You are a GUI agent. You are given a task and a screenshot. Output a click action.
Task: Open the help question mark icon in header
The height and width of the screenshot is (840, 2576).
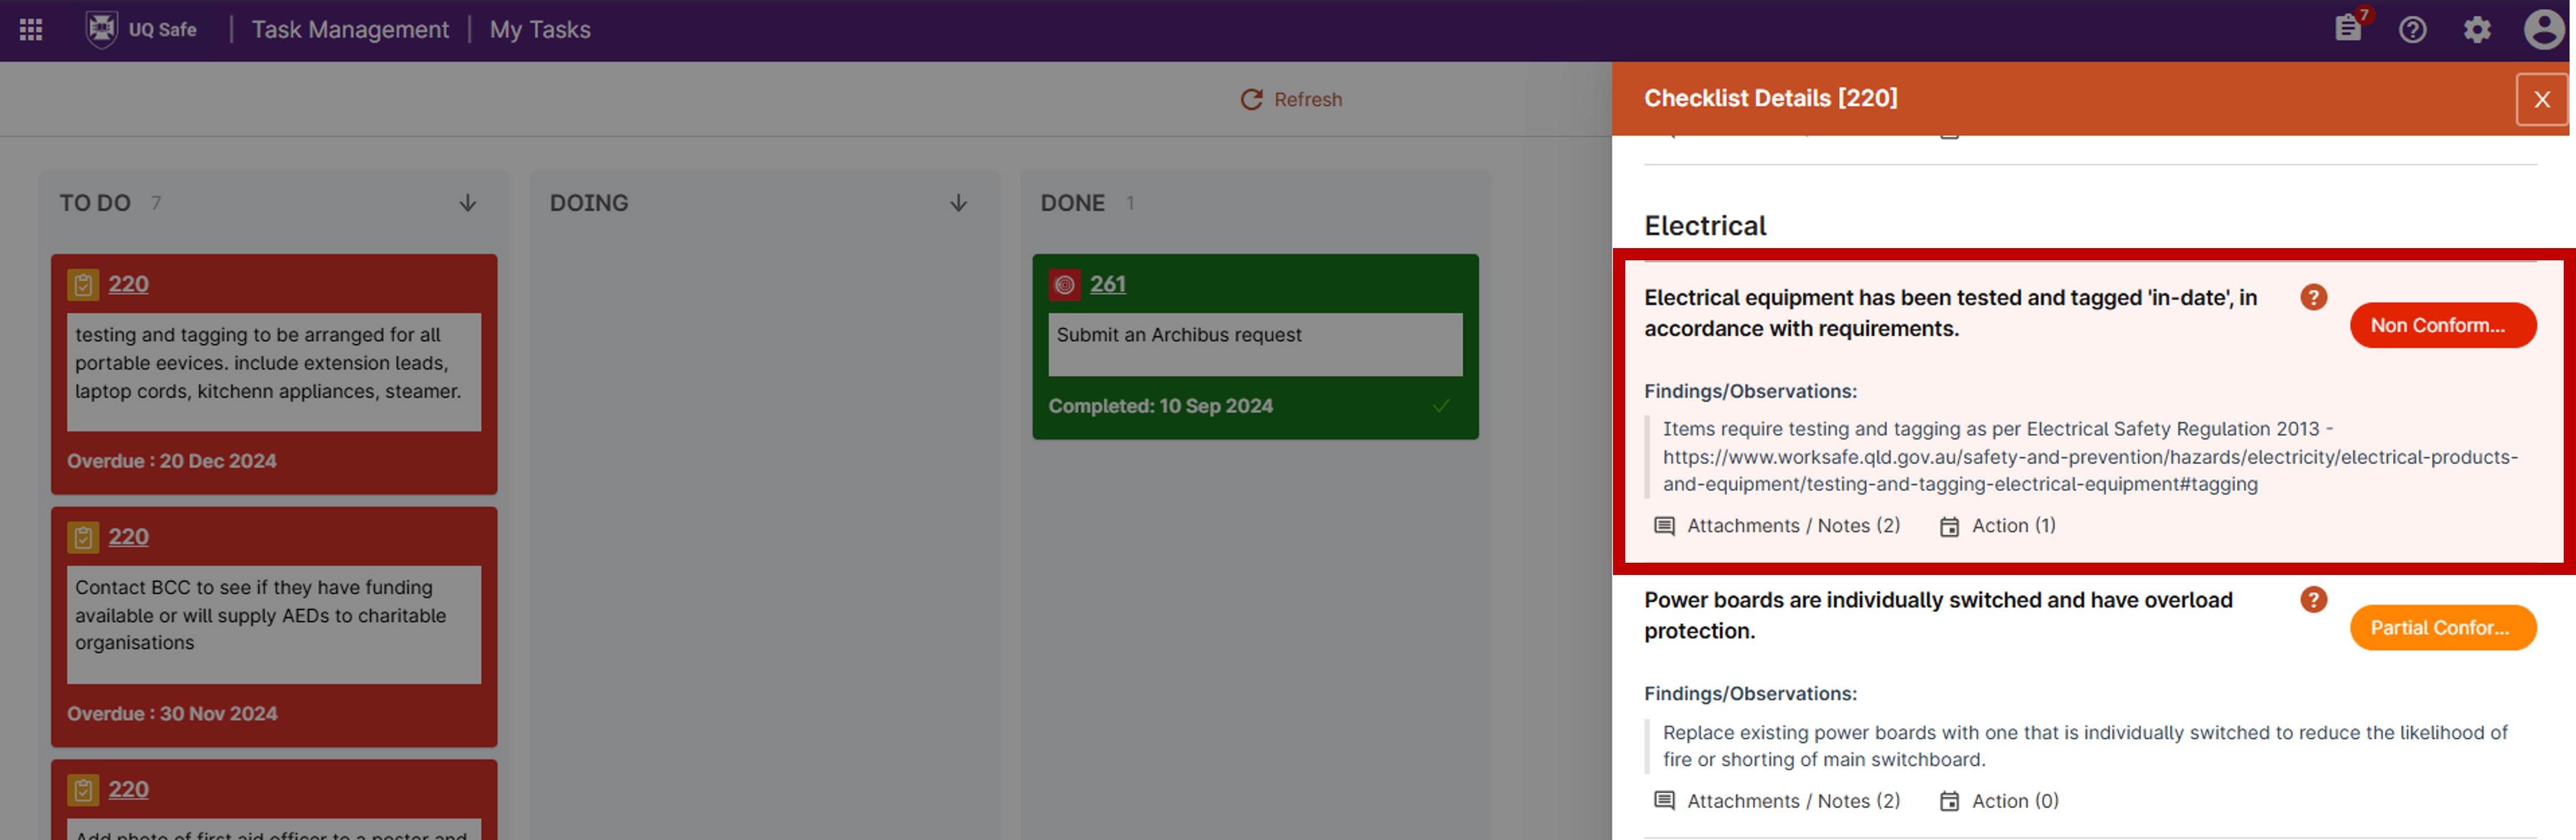(2412, 30)
